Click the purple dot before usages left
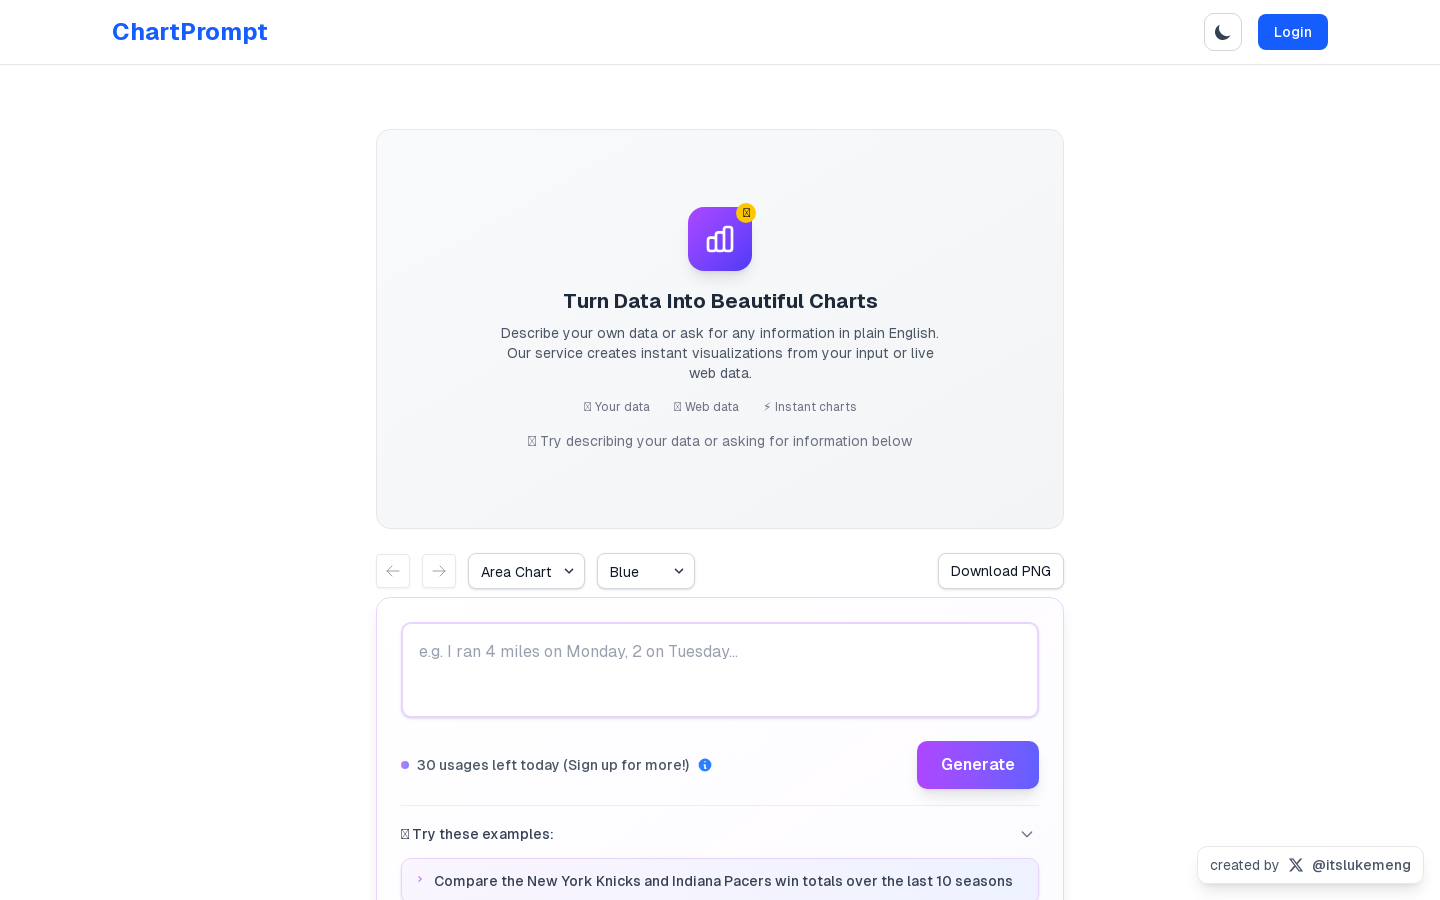 [405, 765]
